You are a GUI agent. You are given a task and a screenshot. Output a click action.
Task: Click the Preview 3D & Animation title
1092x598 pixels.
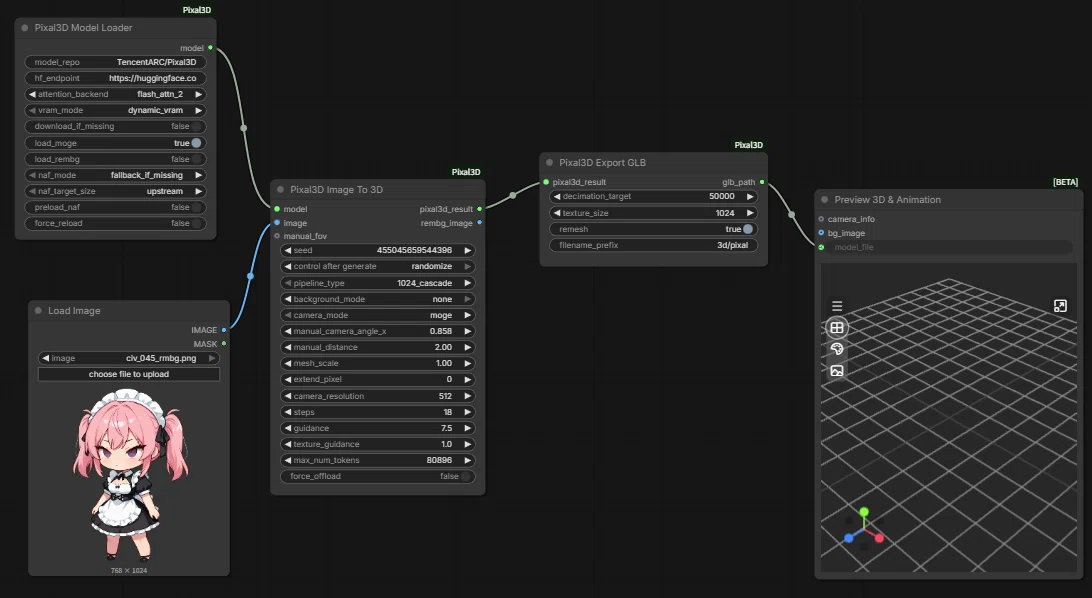pyautogui.click(x=887, y=199)
